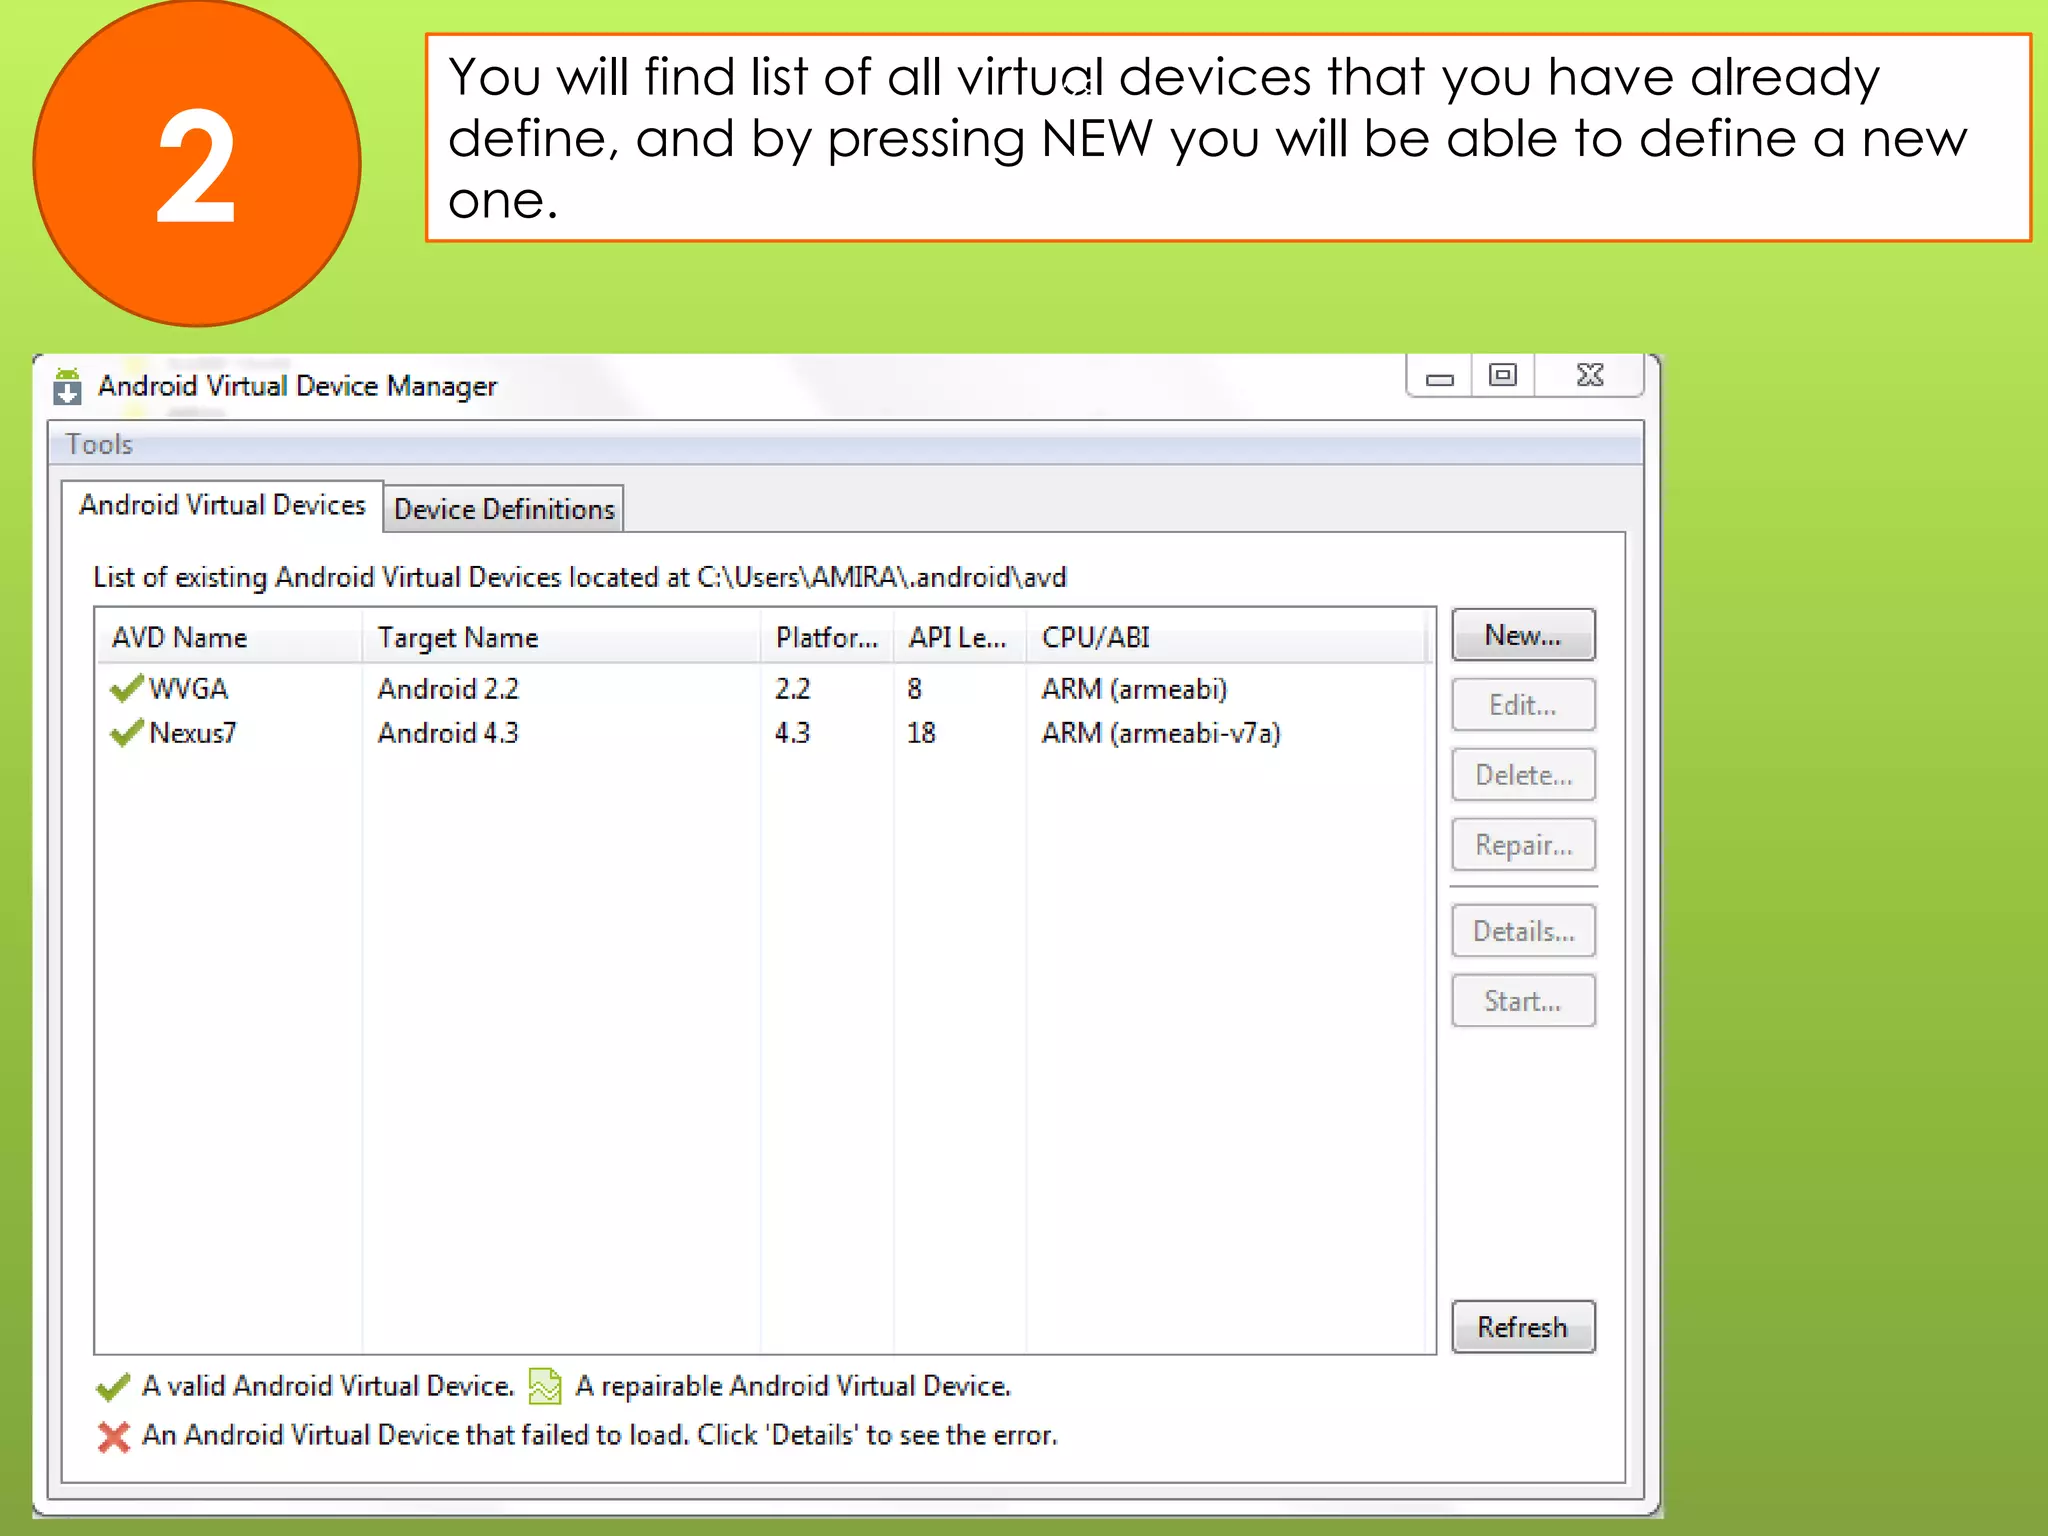This screenshot has width=2048, height=1536.
Task: Click the platform value 4.3
Action: click(792, 733)
